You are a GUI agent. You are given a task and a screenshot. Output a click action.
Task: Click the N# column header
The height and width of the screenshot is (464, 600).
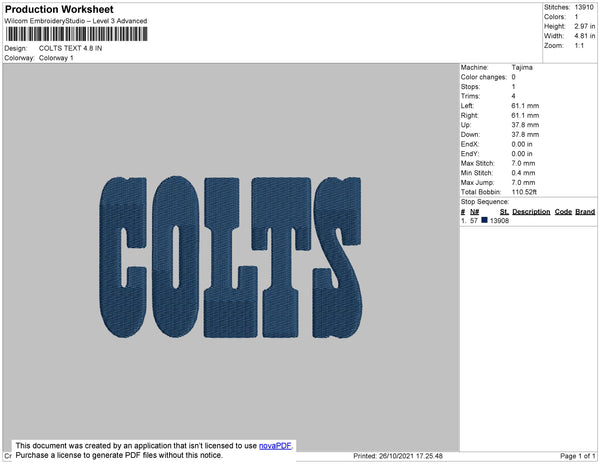tap(474, 212)
